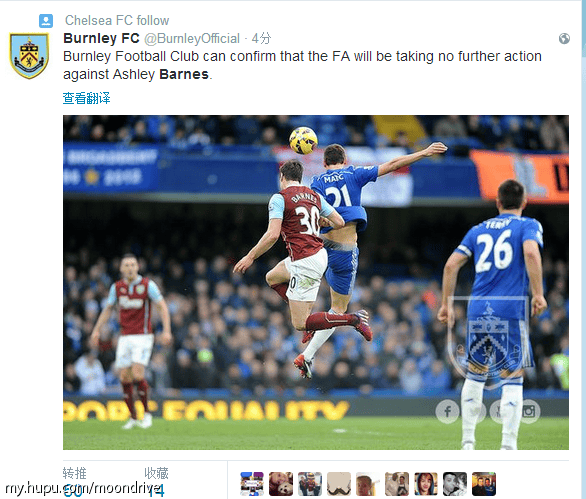Open the last avatar with two men
Image resolution: width=586 pixels, height=499 pixels.
[x=484, y=484]
